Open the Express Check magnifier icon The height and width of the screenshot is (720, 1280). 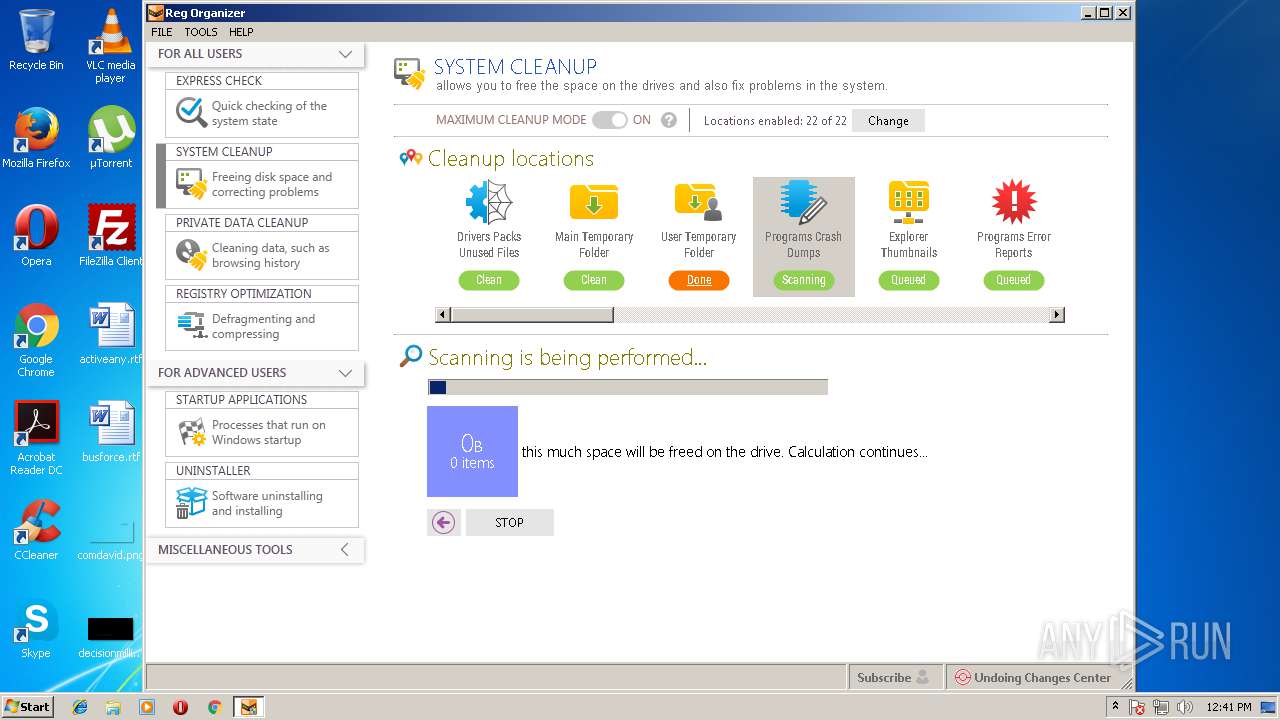(191, 113)
